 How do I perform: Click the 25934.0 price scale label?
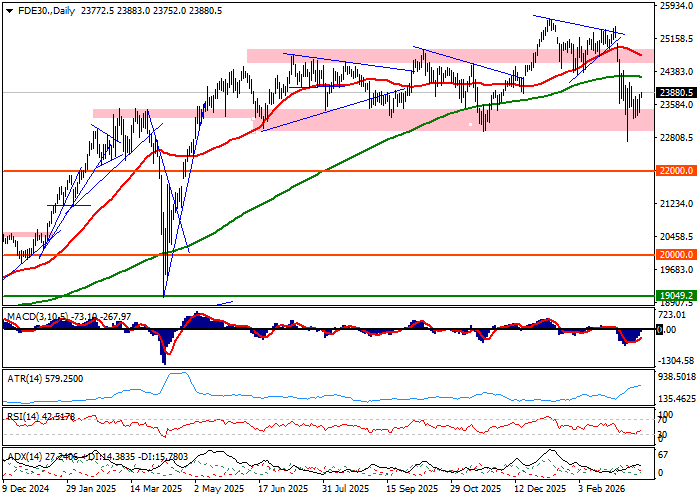tap(678, 6)
